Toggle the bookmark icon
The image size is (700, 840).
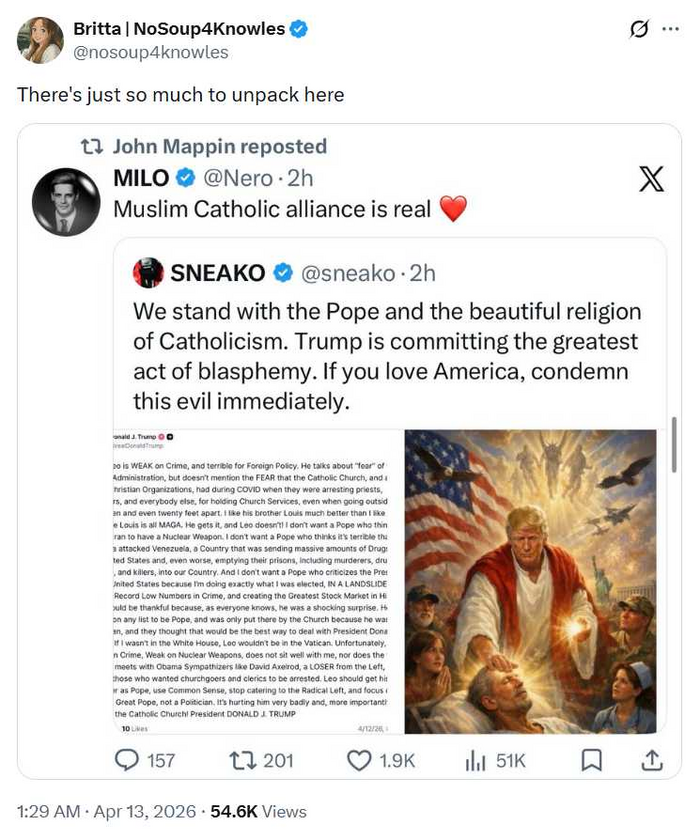point(592,761)
